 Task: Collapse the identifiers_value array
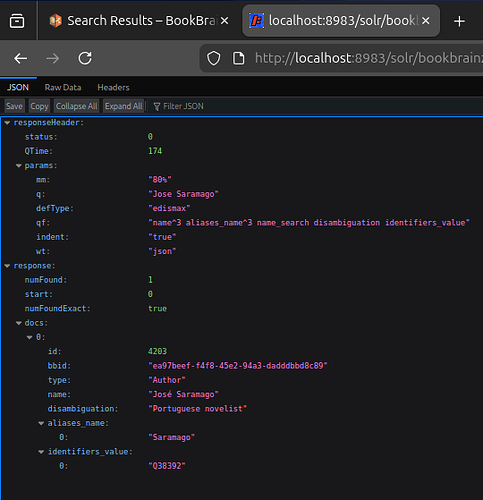[41, 452]
